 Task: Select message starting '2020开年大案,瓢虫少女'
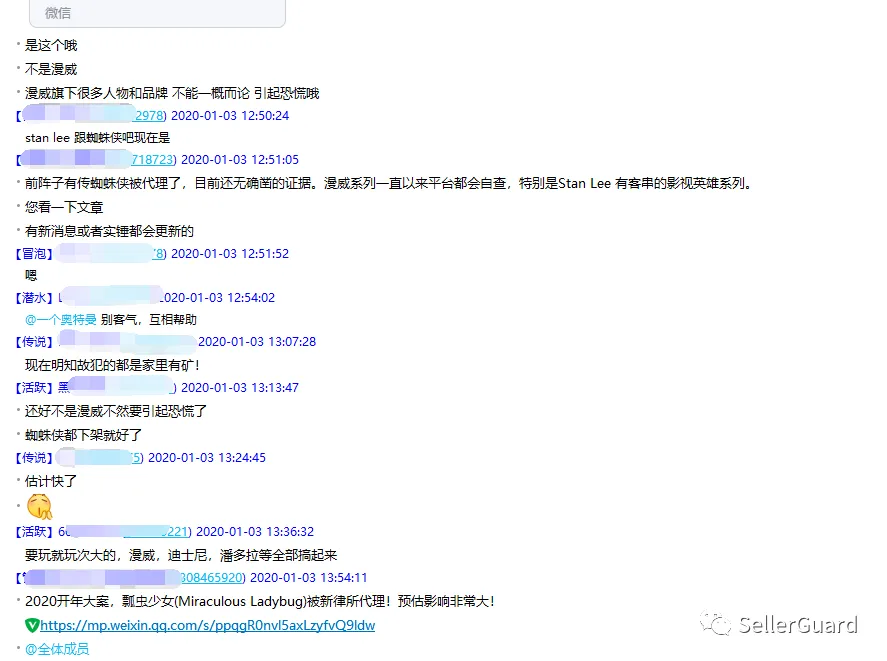pyautogui.click(x=260, y=601)
